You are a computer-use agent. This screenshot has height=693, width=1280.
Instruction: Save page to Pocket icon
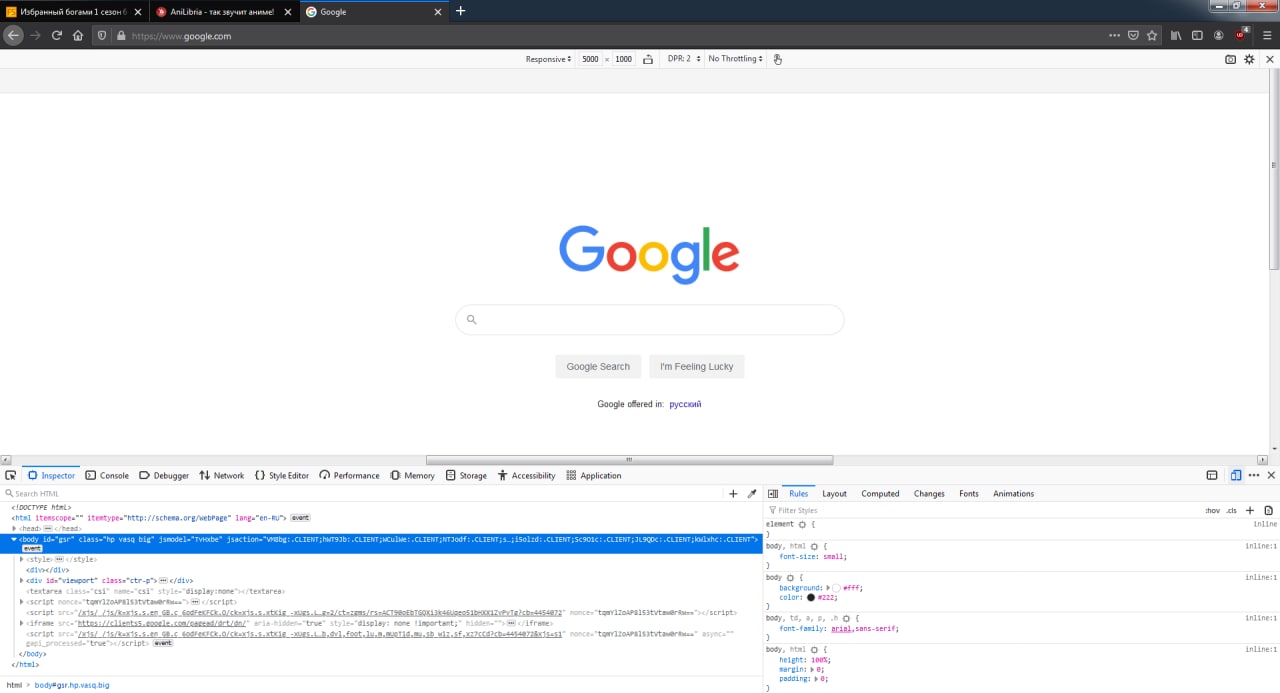pyautogui.click(x=1133, y=35)
